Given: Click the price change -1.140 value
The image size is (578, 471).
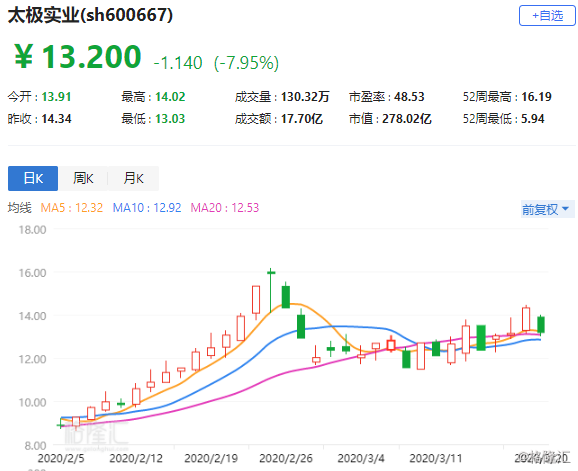Looking at the screenshot, I should [x=178, y=63].
